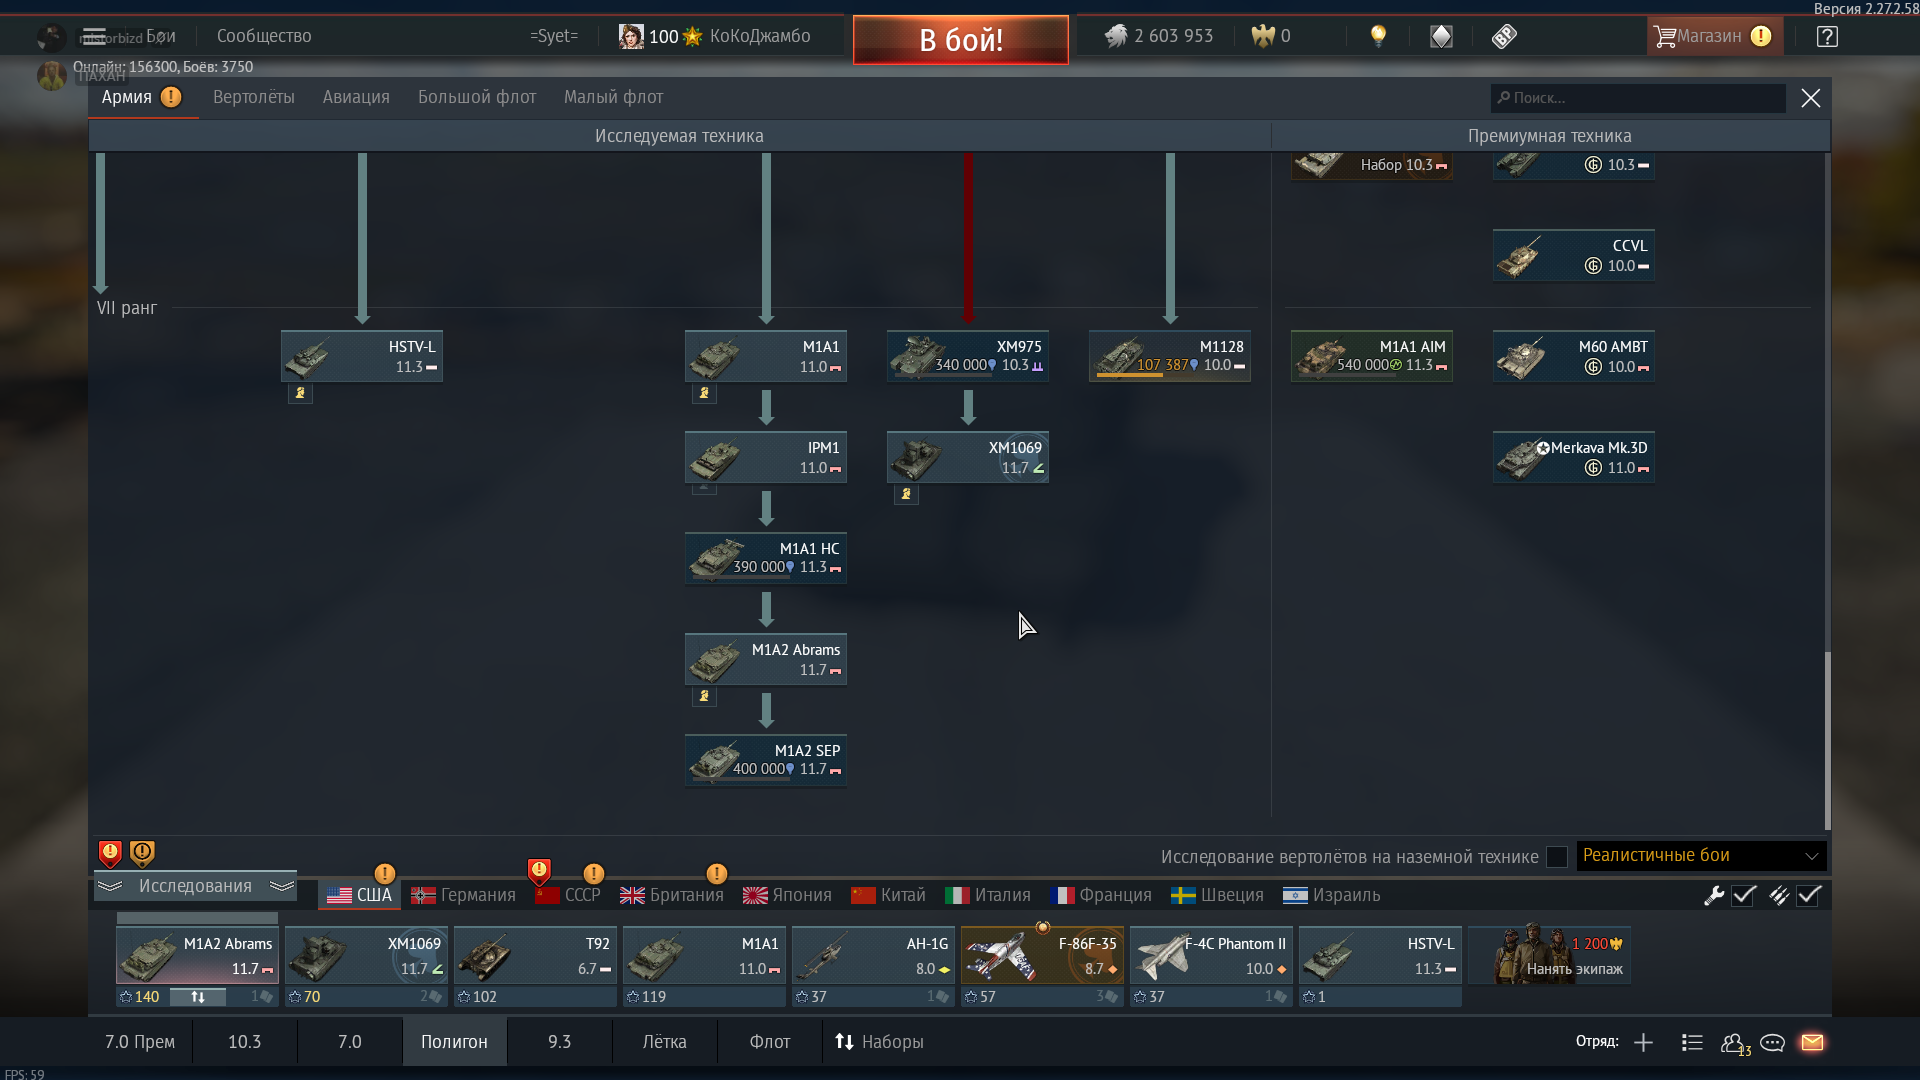Open the question mark help icon
1920x1080 pixels.
click(1827, 36)
